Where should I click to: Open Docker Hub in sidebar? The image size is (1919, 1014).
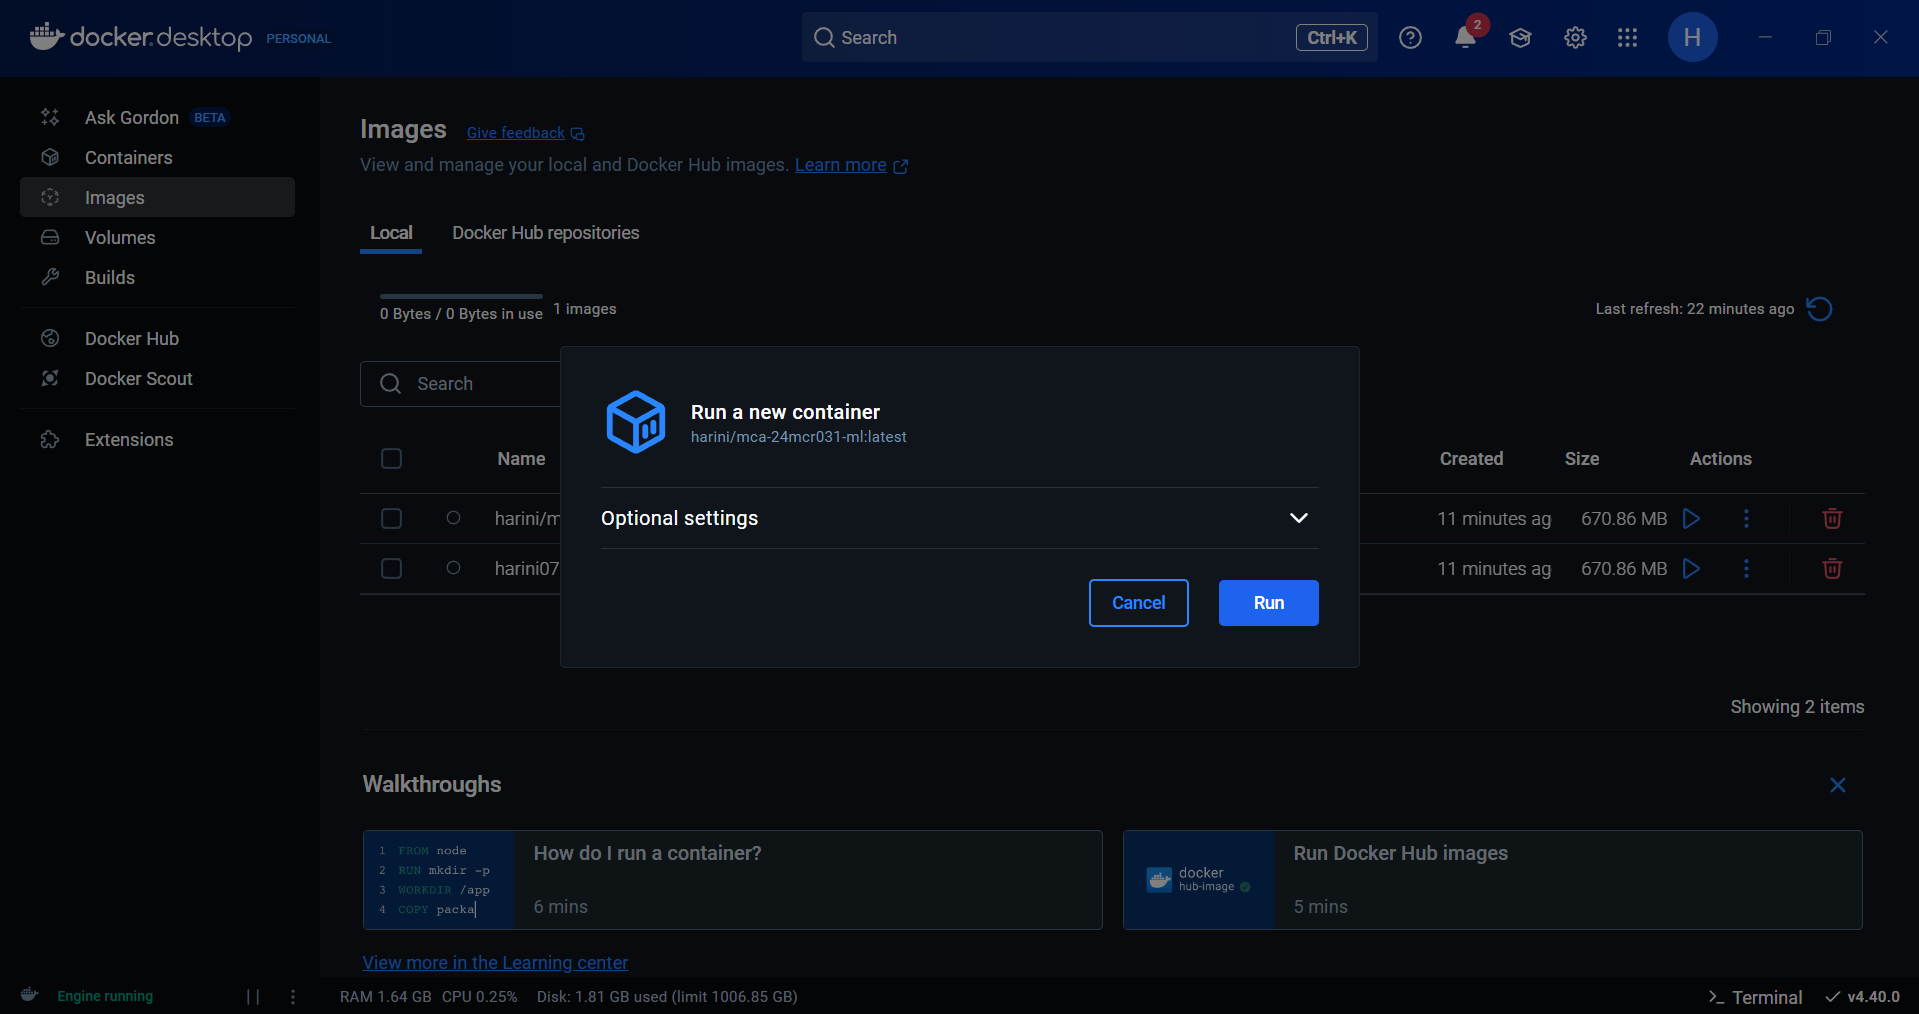157,338
